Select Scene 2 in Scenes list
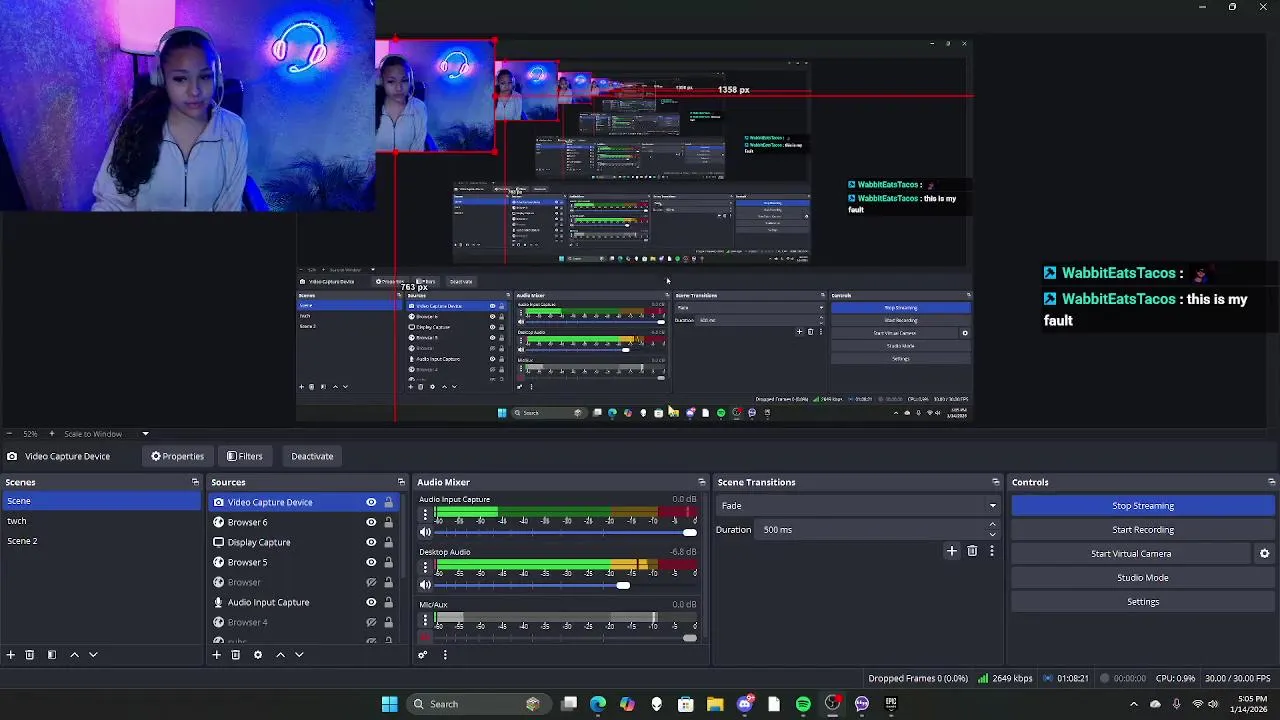This screenshot has height=720, width=1280. [x=100, y=541]
